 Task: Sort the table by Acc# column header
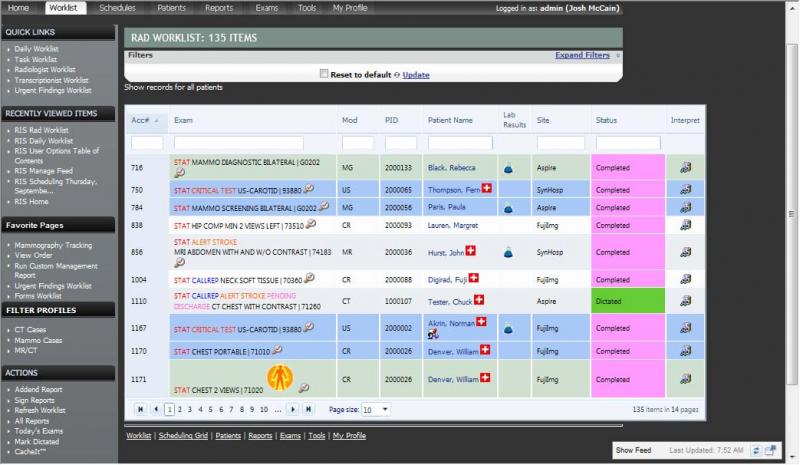pyautogui.click(x=140, y=120)
